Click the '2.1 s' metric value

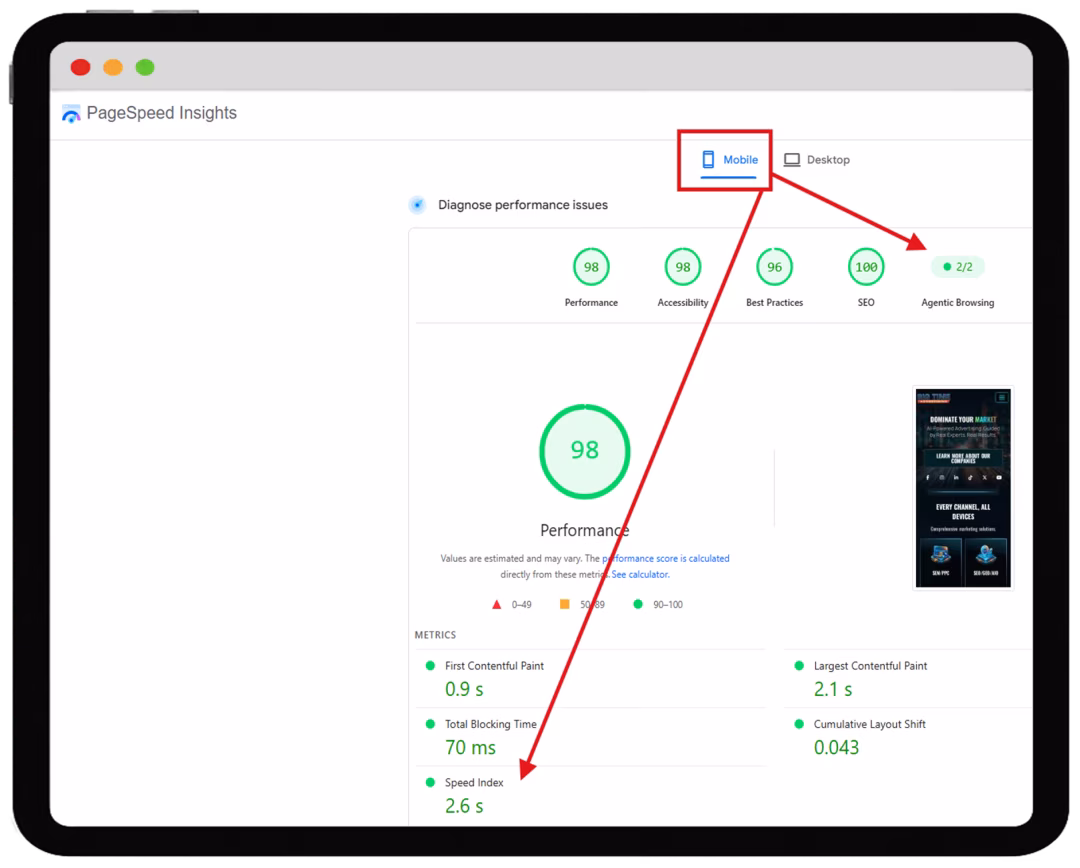click(x=833, y=689)
